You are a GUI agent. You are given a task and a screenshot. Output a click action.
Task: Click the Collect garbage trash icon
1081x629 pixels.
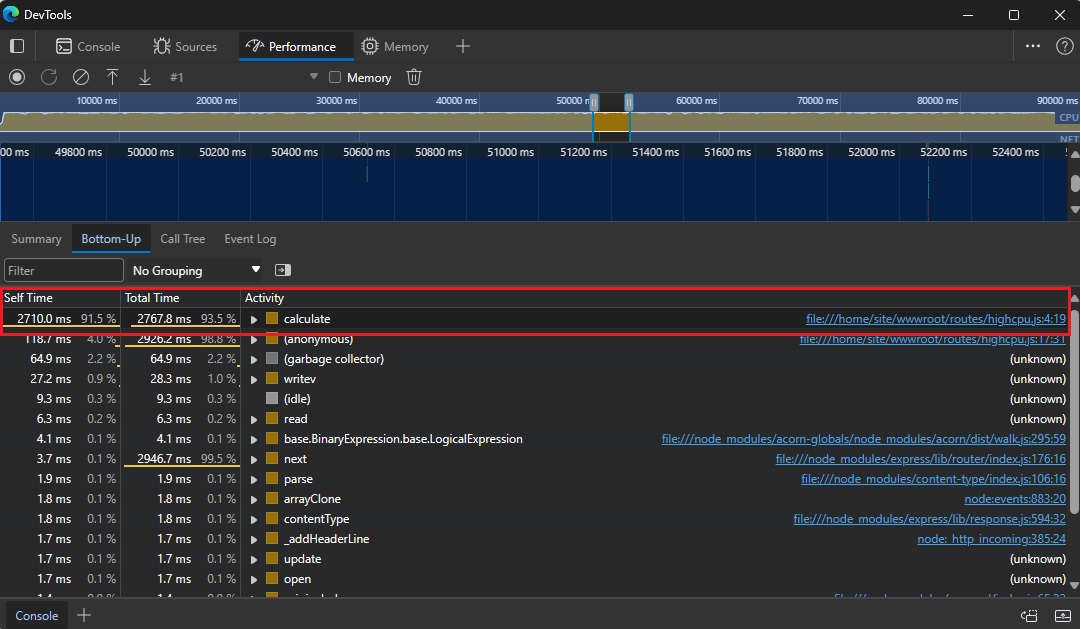click(x=414, y=77)
